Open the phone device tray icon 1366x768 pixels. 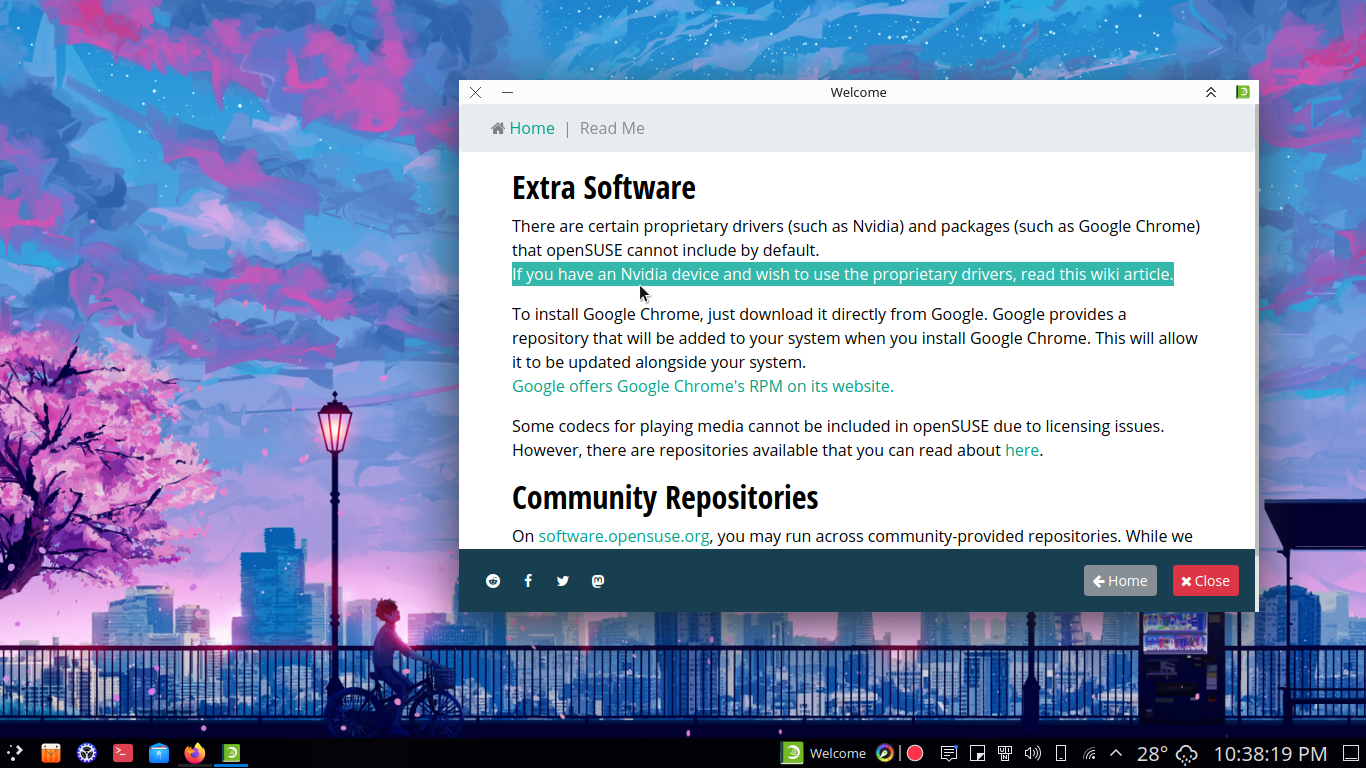click(x=1061, y=753)
